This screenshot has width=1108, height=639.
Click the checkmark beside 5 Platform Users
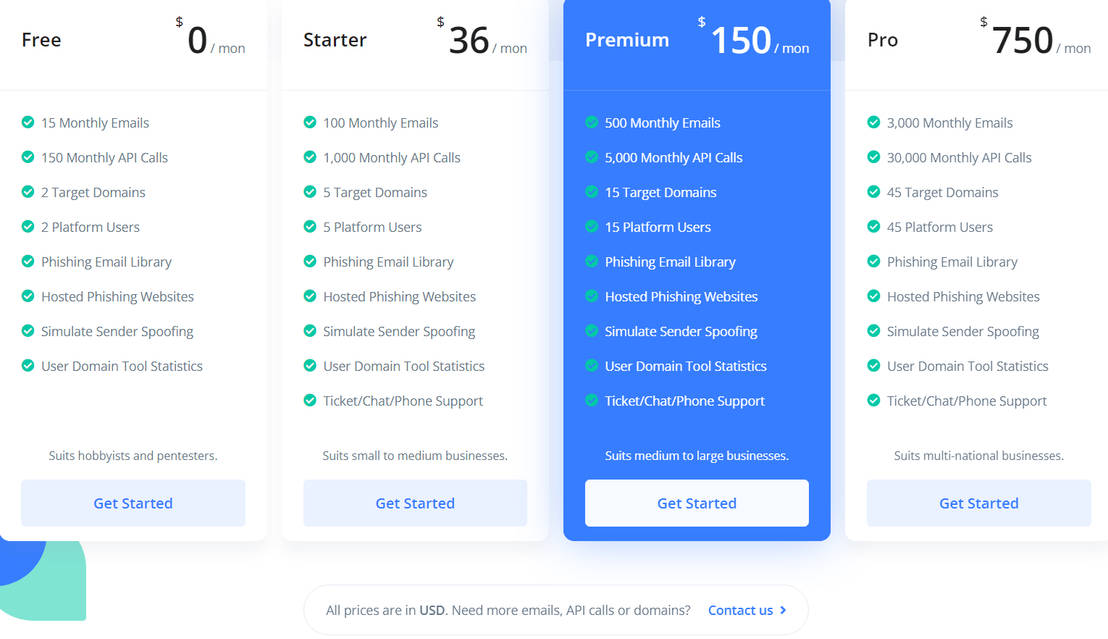[x=309, y=227]
